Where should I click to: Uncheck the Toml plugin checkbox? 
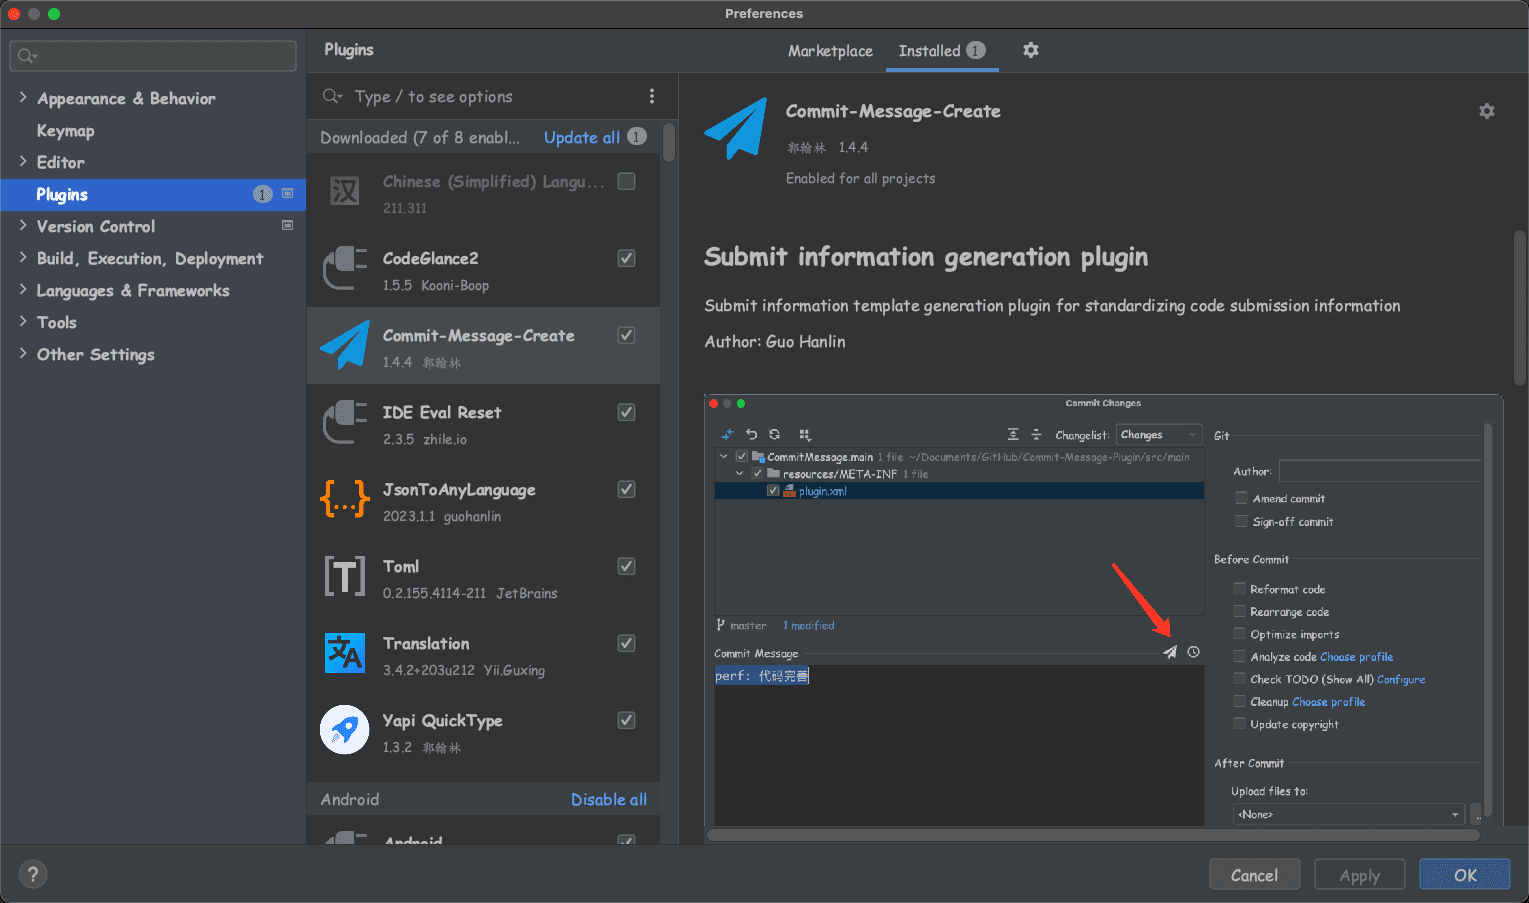pos(627,566)
